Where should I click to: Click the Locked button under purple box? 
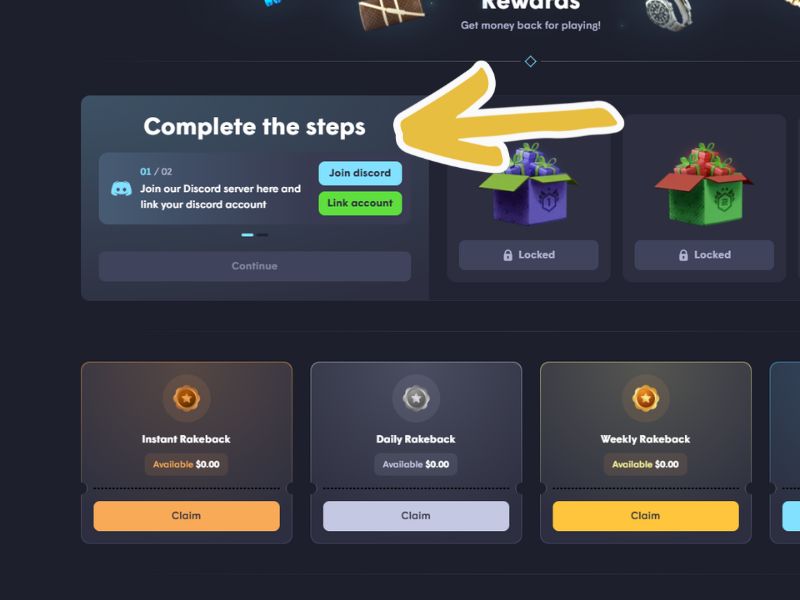tap(529, 255)
